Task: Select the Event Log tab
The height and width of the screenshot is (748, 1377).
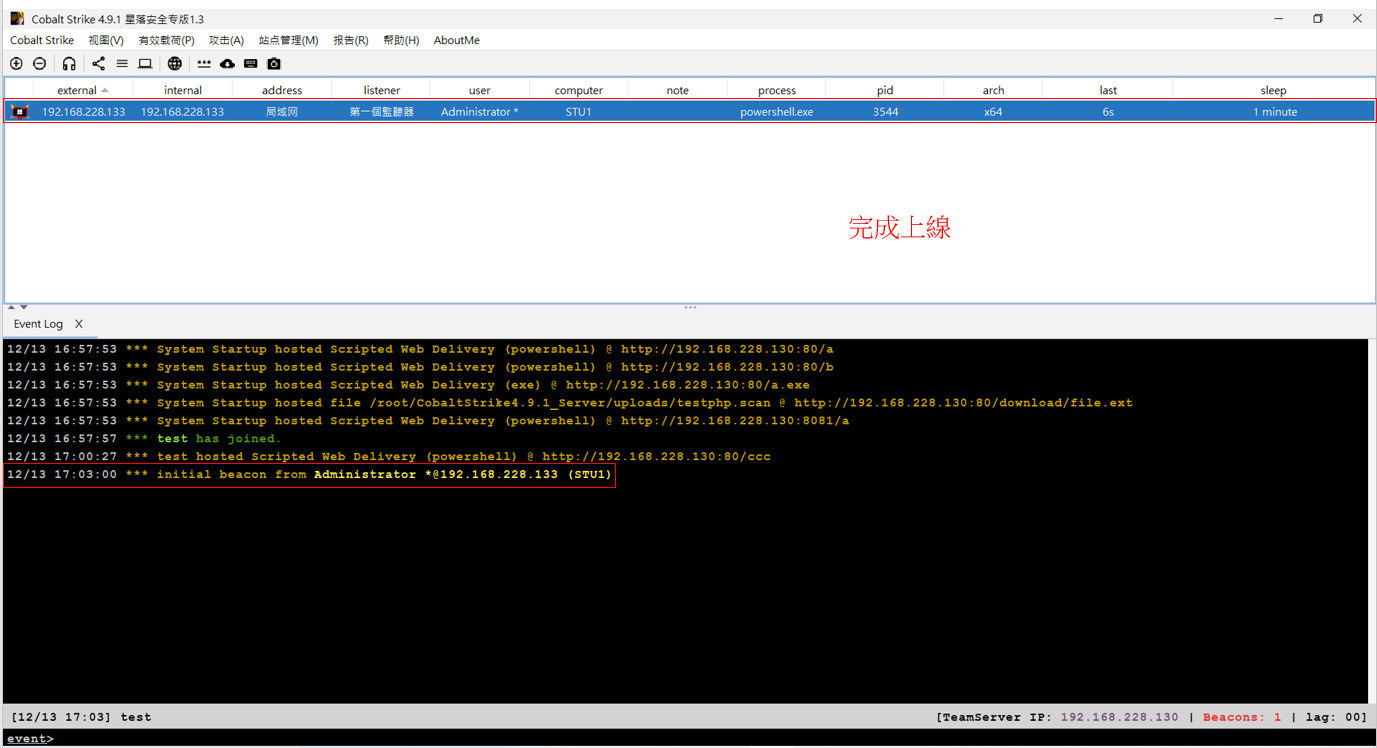Action: 38,324
